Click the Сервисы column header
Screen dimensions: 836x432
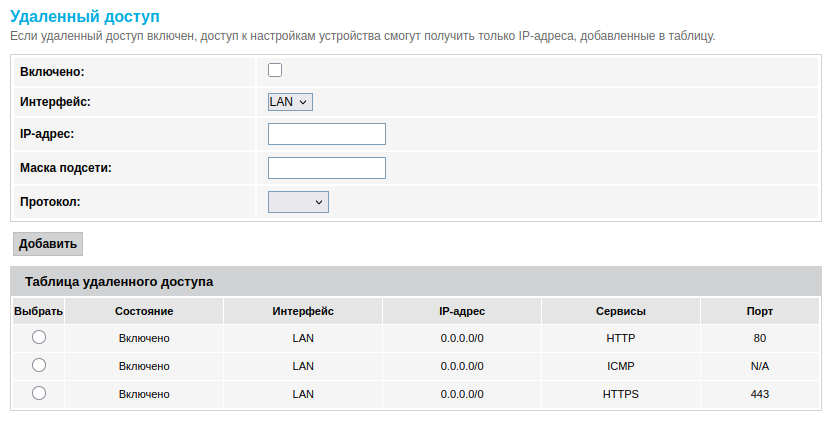pyautogui.click(x=621, y=311)
